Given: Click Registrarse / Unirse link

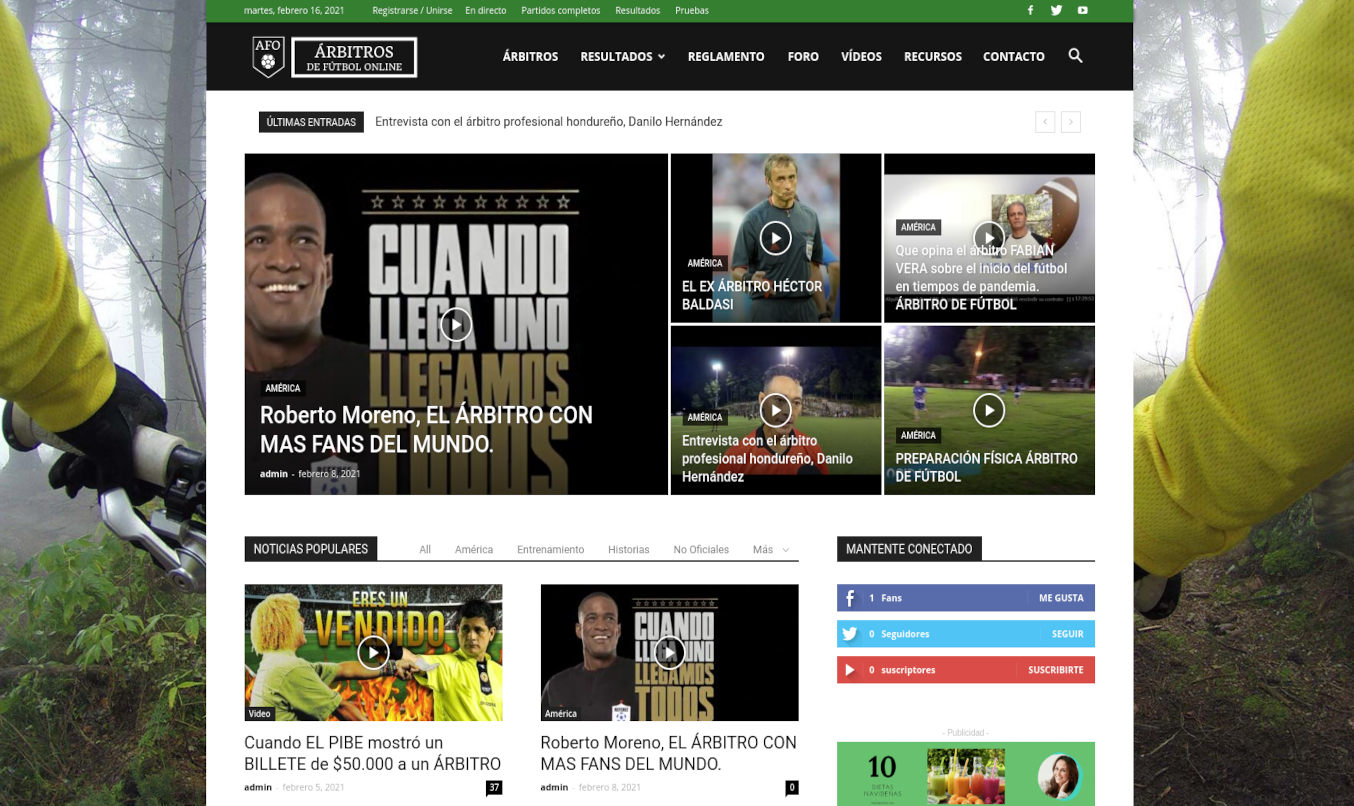Looking at the screenshot, I should pyautogui.click(x=412, y=11).
